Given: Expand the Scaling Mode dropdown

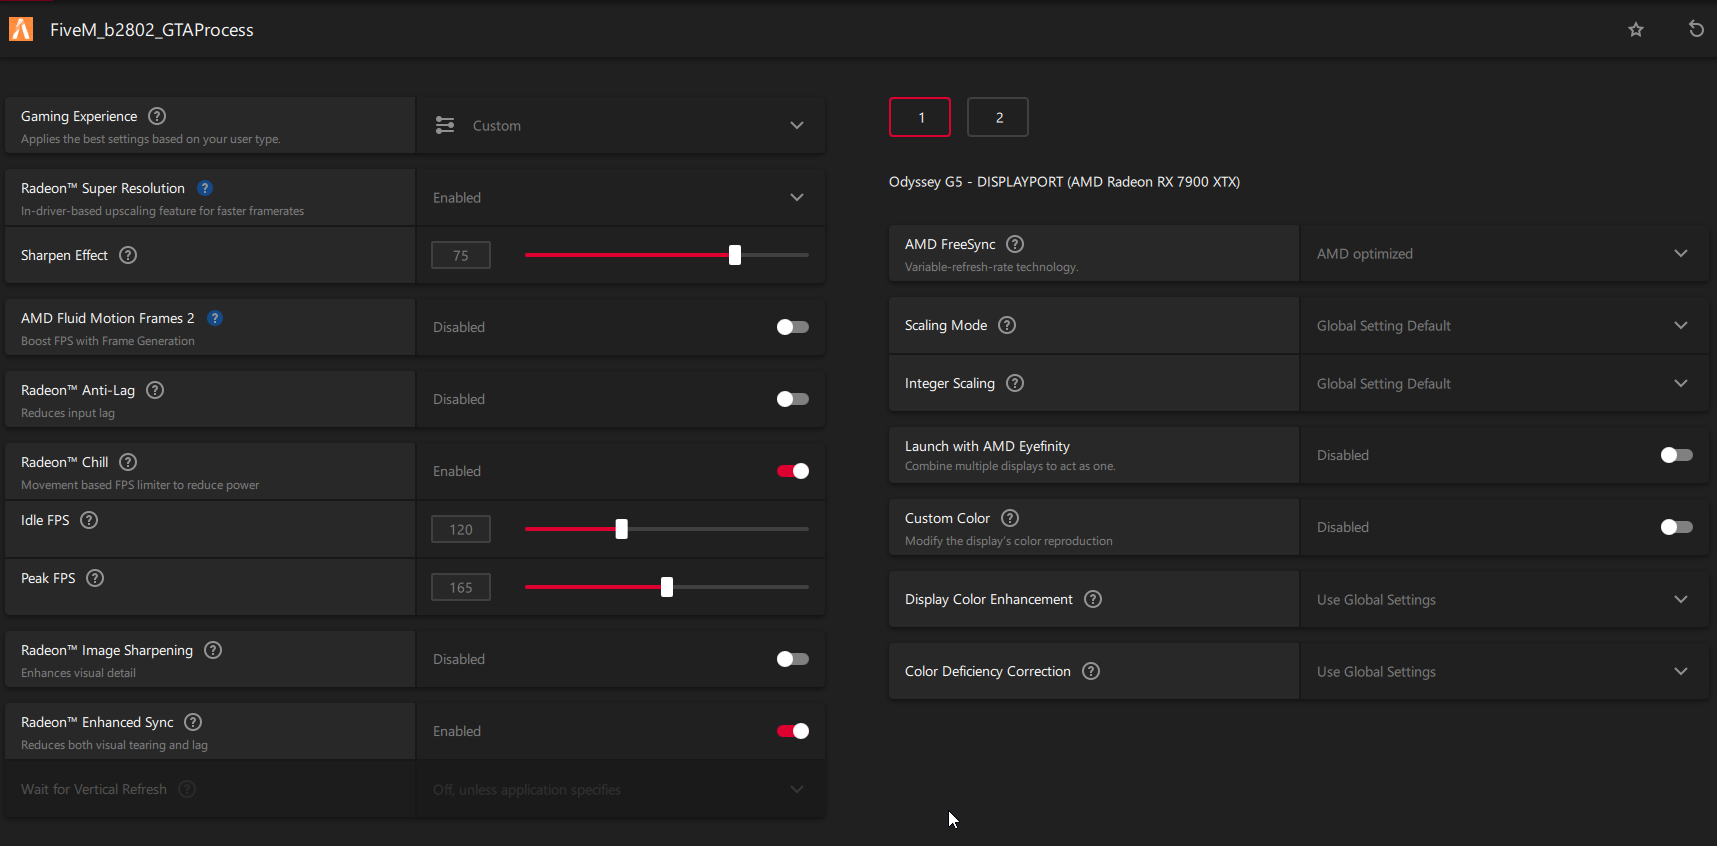Looking at the screenshot, I should click(1503, 326).
